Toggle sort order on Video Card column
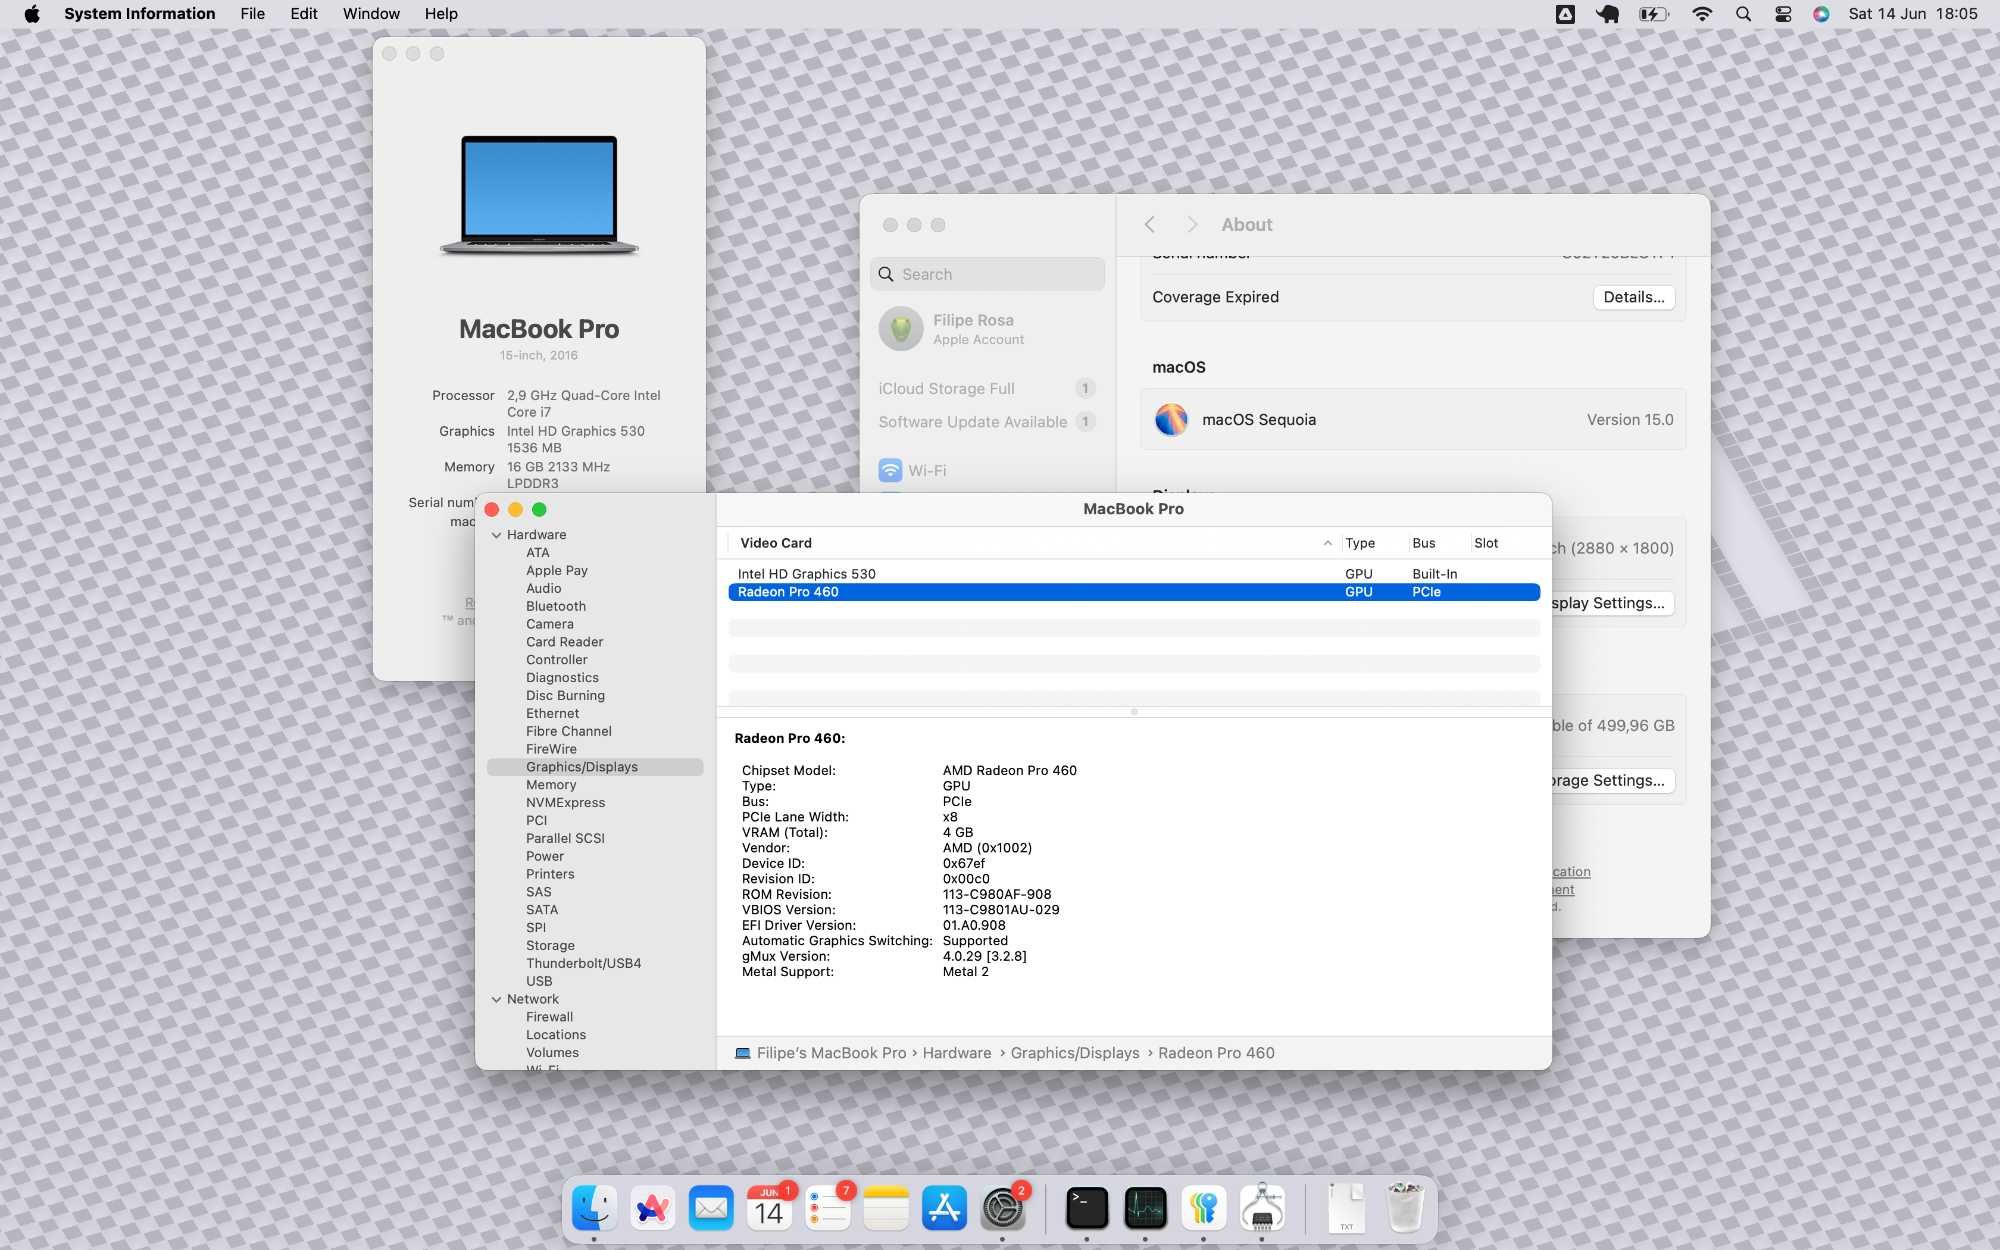The height and width of the screenshot is (1250, 2000). point(1327,543)
